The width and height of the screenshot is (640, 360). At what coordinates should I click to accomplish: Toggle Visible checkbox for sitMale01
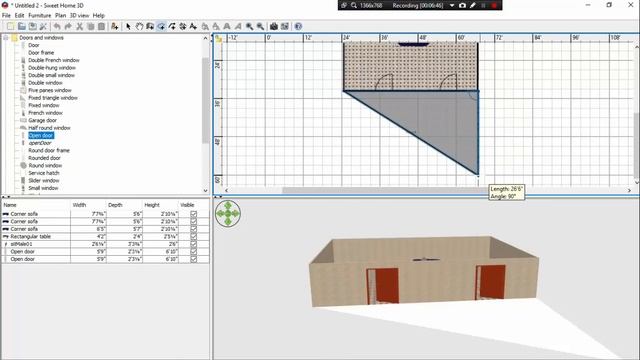coord(193,244)
